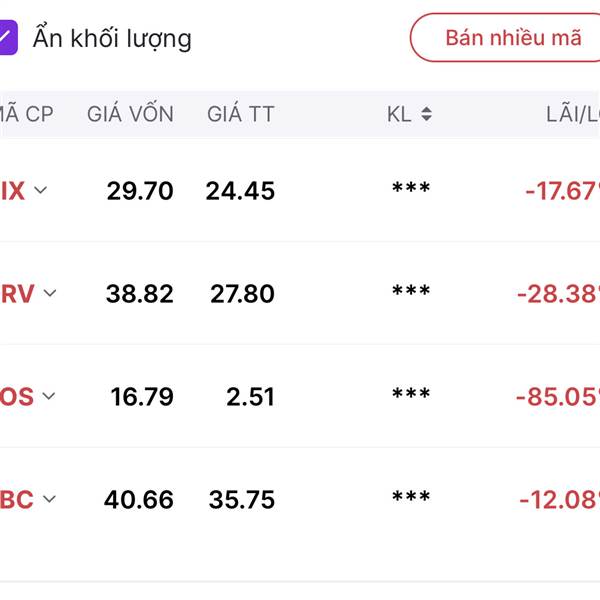Expand the chevron beside the IX ticker
Image resolution: width=600 pixels, height=600 pixels.
pyautogui.click(x=41, y=190)
